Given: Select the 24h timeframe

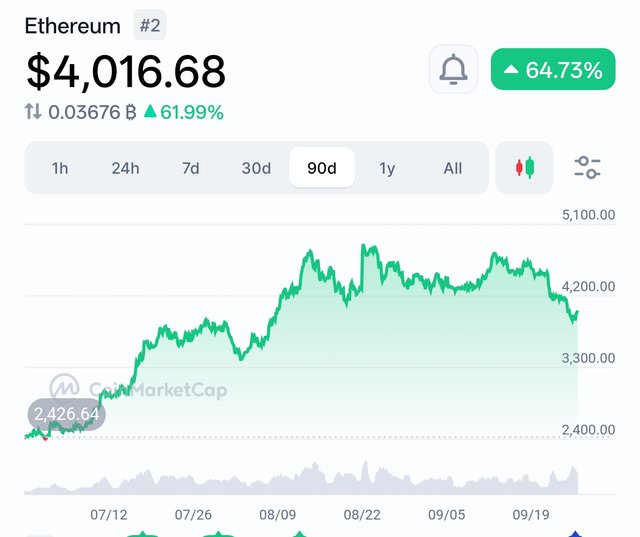Looking at the screenshot, I should 125,168.
